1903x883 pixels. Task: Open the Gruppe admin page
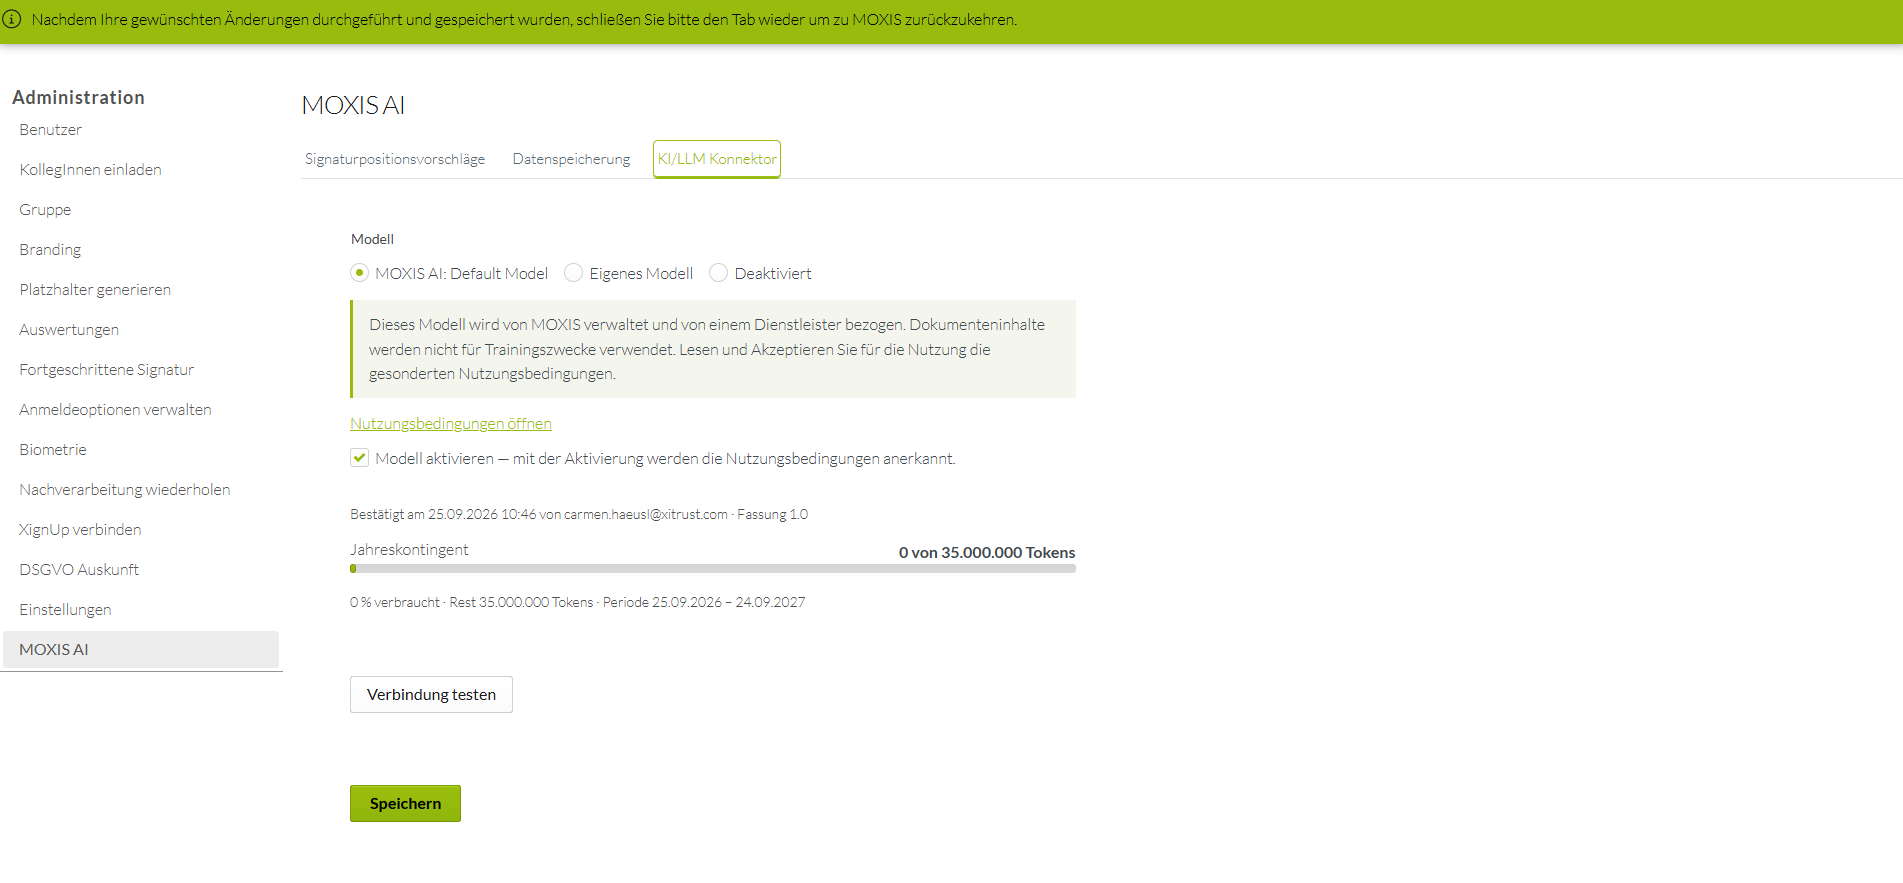point(45,209)
